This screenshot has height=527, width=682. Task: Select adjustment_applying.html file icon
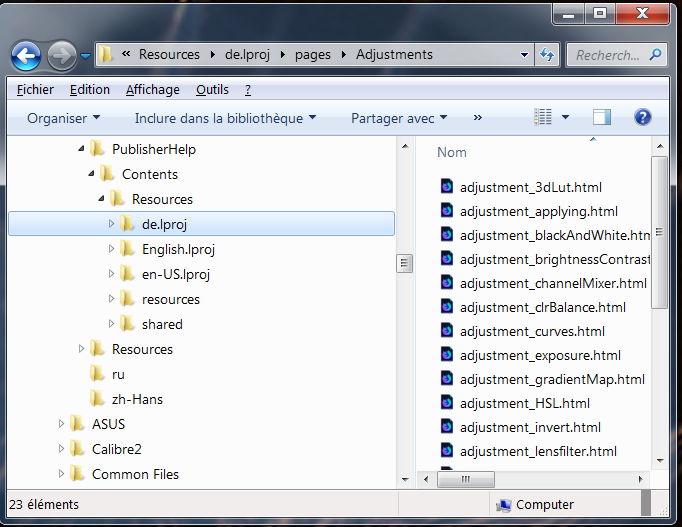click(447, 211)
